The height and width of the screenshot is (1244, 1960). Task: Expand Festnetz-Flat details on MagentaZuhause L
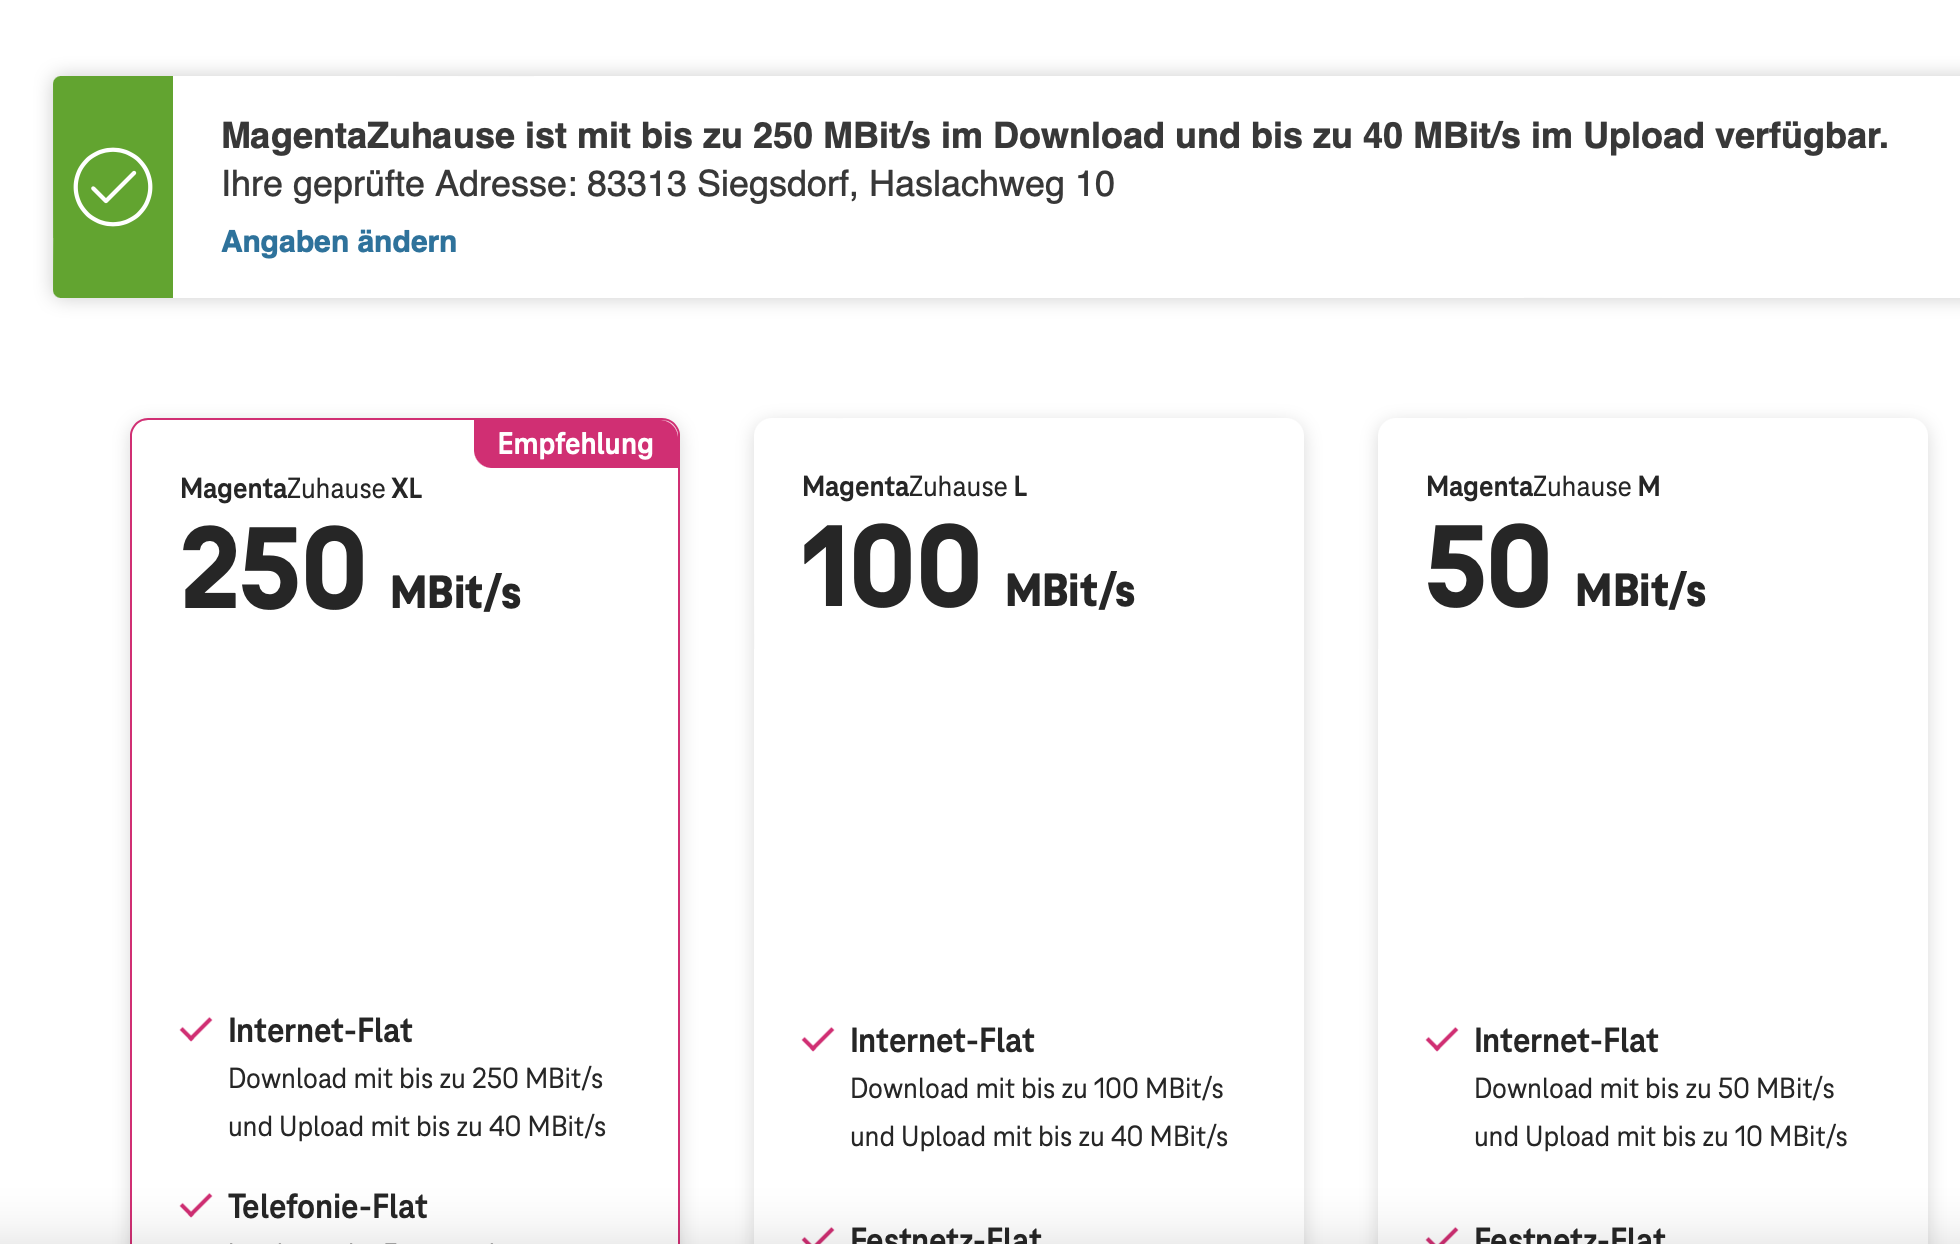click(950, 1236)
